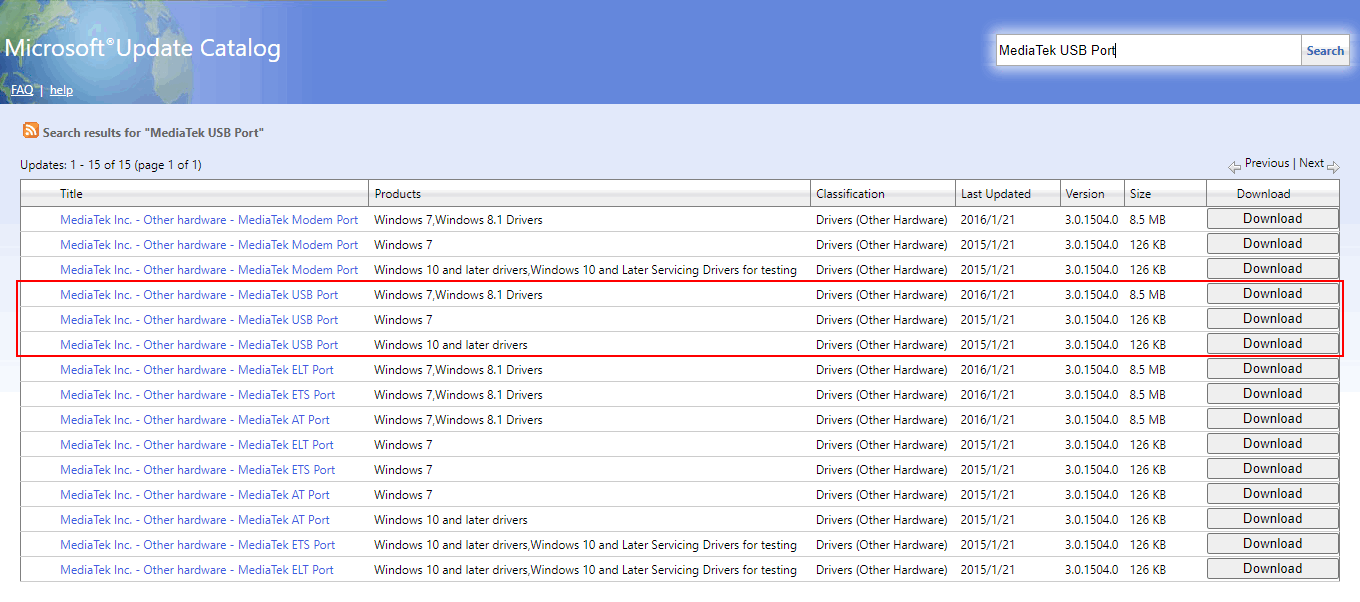
Task: Download AT Port driver for Windows 10
Action: pyautogui.click(x=1272, y=519)
